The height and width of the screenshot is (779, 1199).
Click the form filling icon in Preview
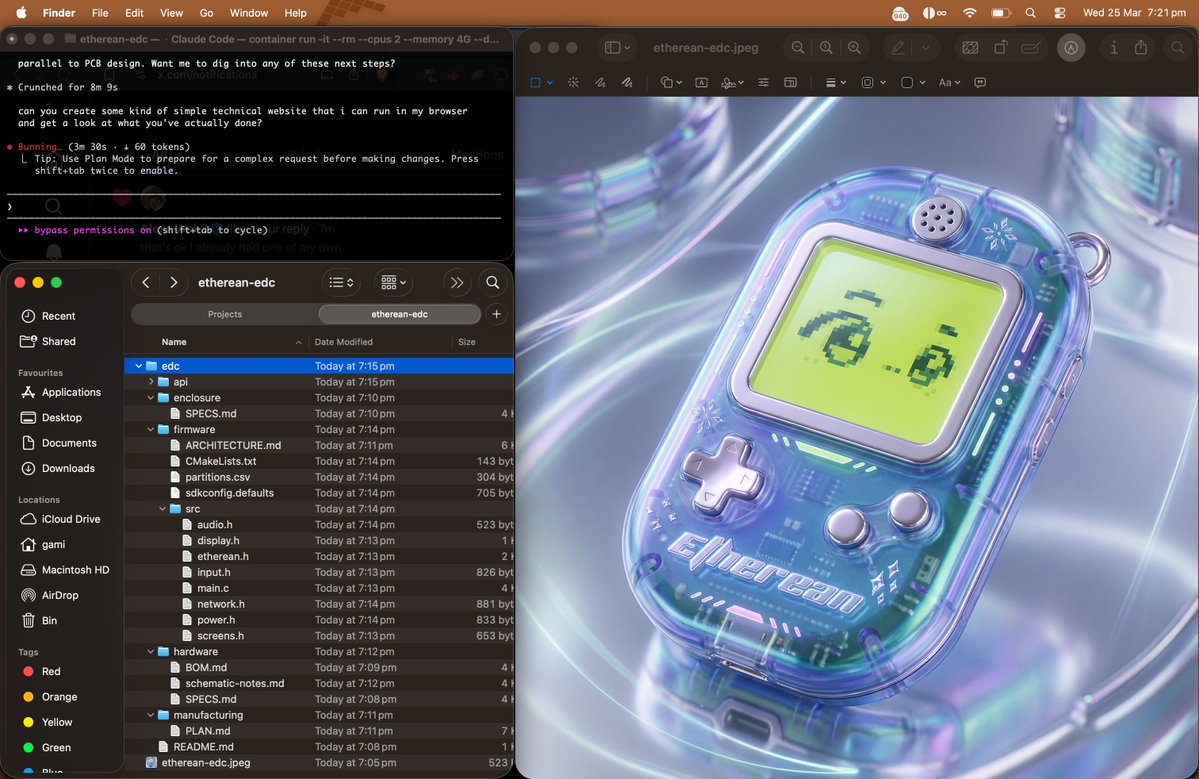tap(1030, 47)
